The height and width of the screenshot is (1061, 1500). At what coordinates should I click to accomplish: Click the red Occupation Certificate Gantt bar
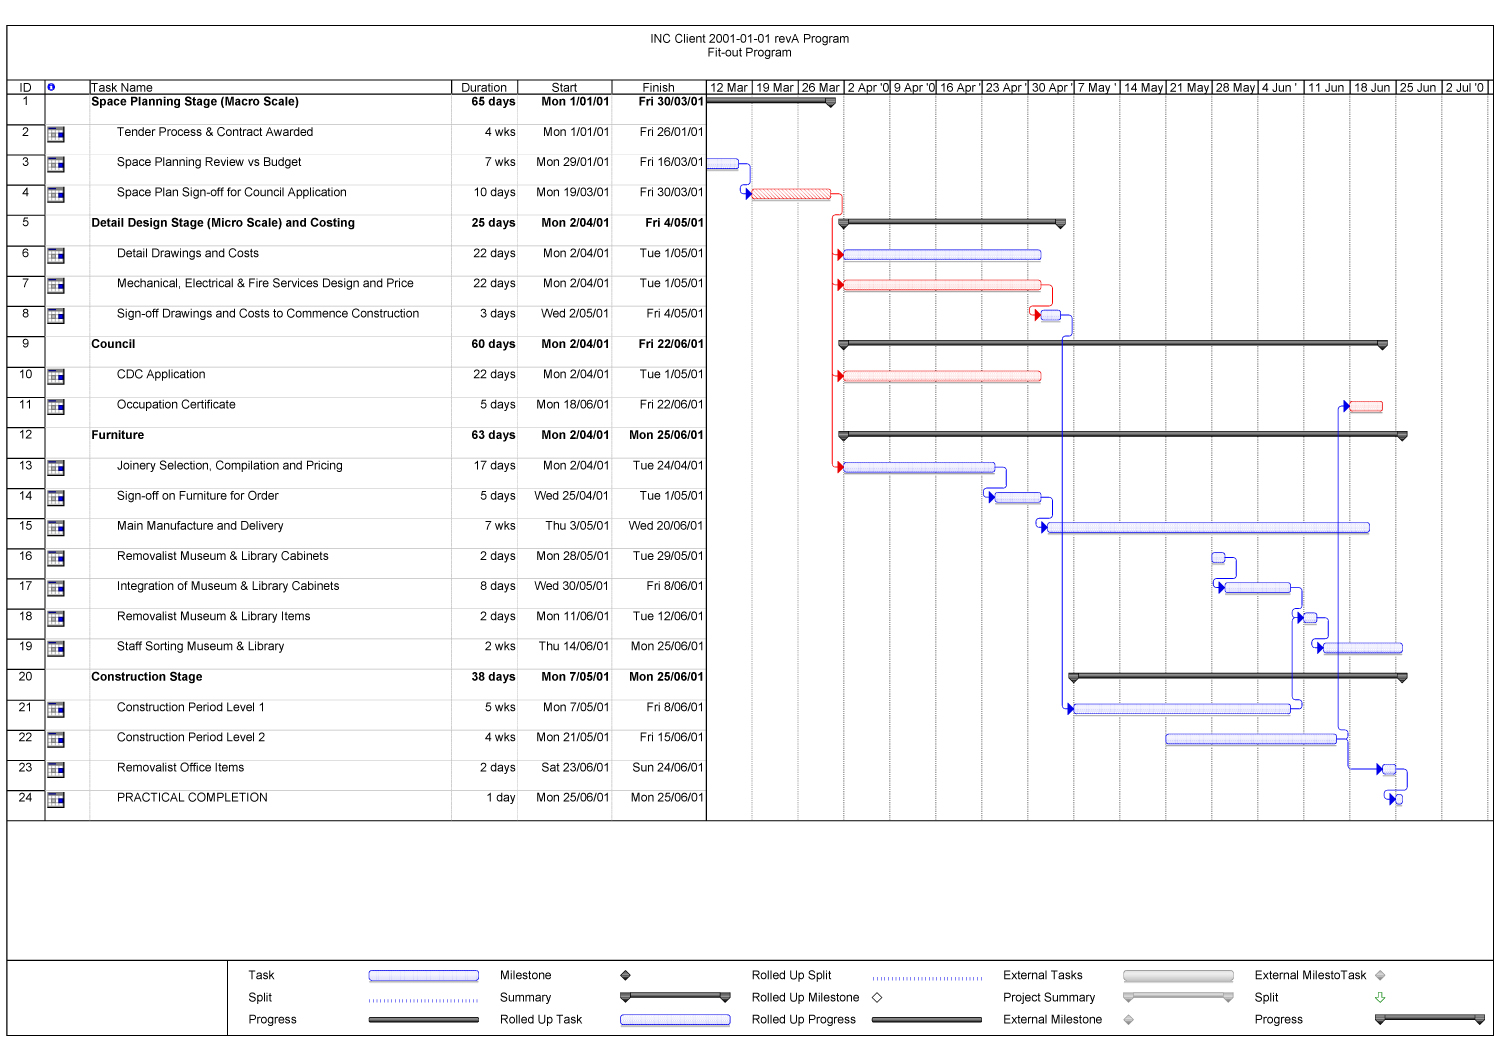click(1366, 407)
